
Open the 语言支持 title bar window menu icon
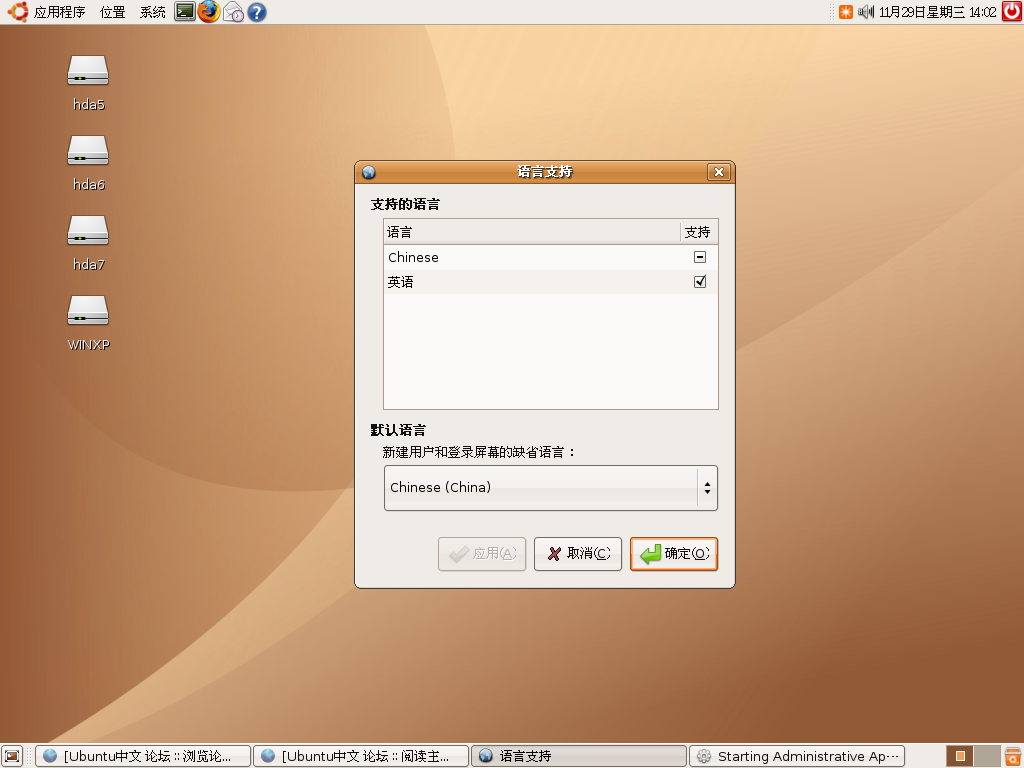click(x=369, y=172)
